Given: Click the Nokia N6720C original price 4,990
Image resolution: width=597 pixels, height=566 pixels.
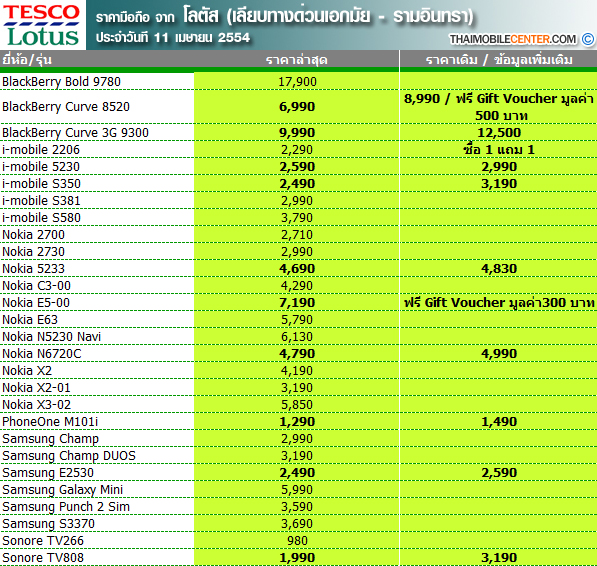Looking at the screenshot, I should (x=499, y=354).
